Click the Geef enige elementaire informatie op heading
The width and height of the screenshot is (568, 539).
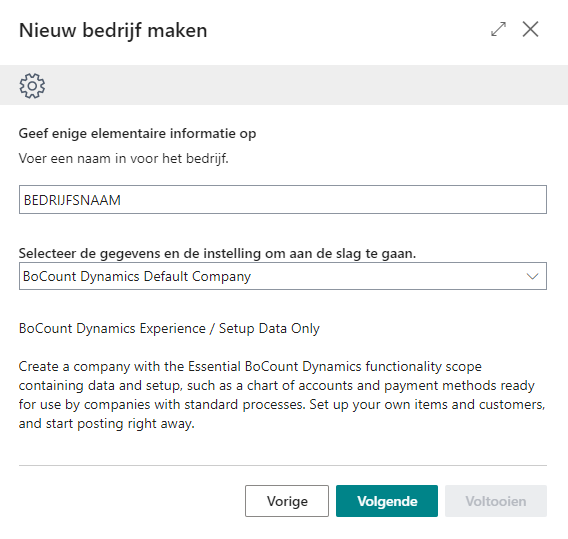click(x=137, y=134)
